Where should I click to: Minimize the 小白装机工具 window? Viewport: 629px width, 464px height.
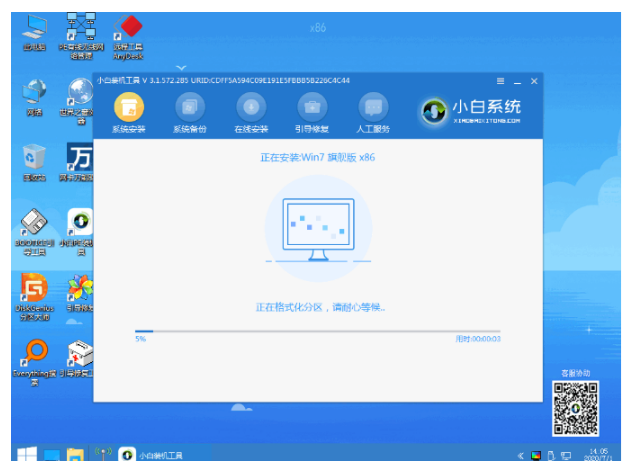click(517, 80)
